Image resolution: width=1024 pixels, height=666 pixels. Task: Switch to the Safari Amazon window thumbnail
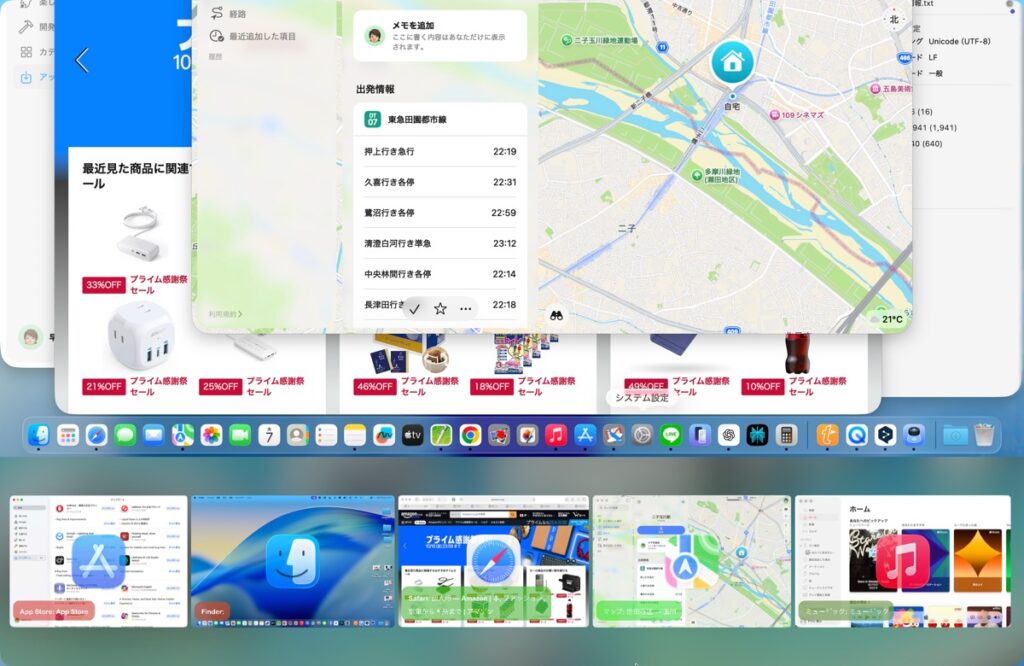coord(493,561)
